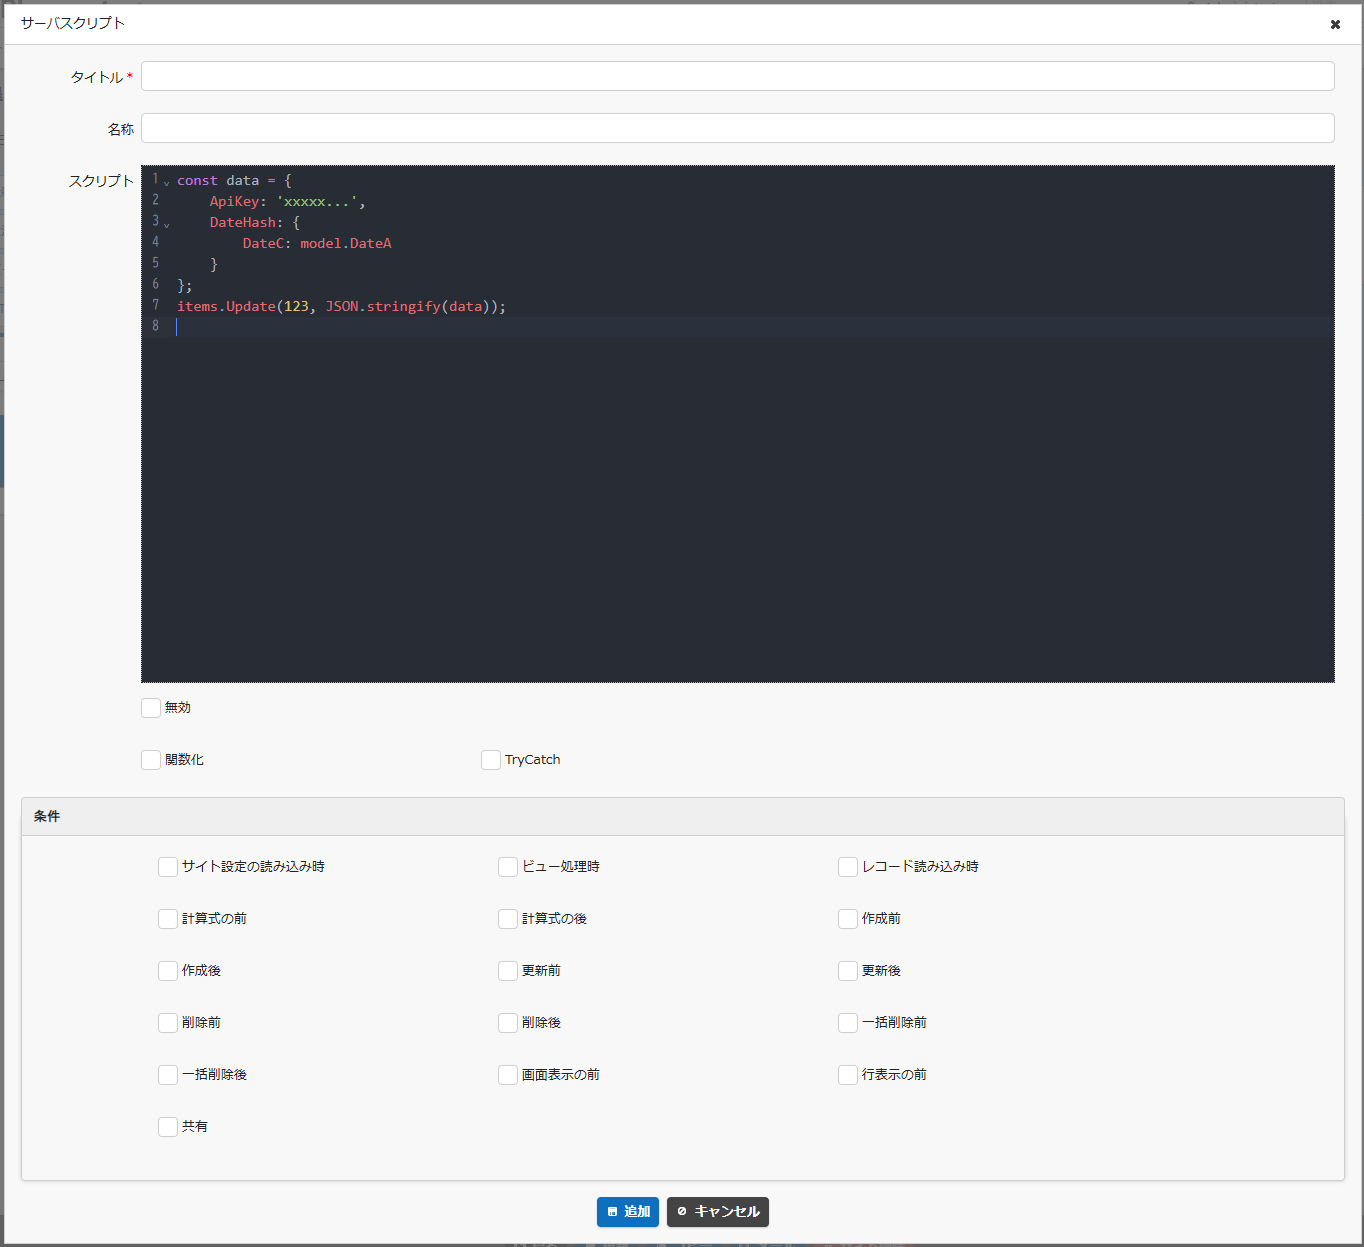The height and width of the screenshot is (1247, 1364).
Task: Check the 削除後 condition
Action: coord(507,1023)
